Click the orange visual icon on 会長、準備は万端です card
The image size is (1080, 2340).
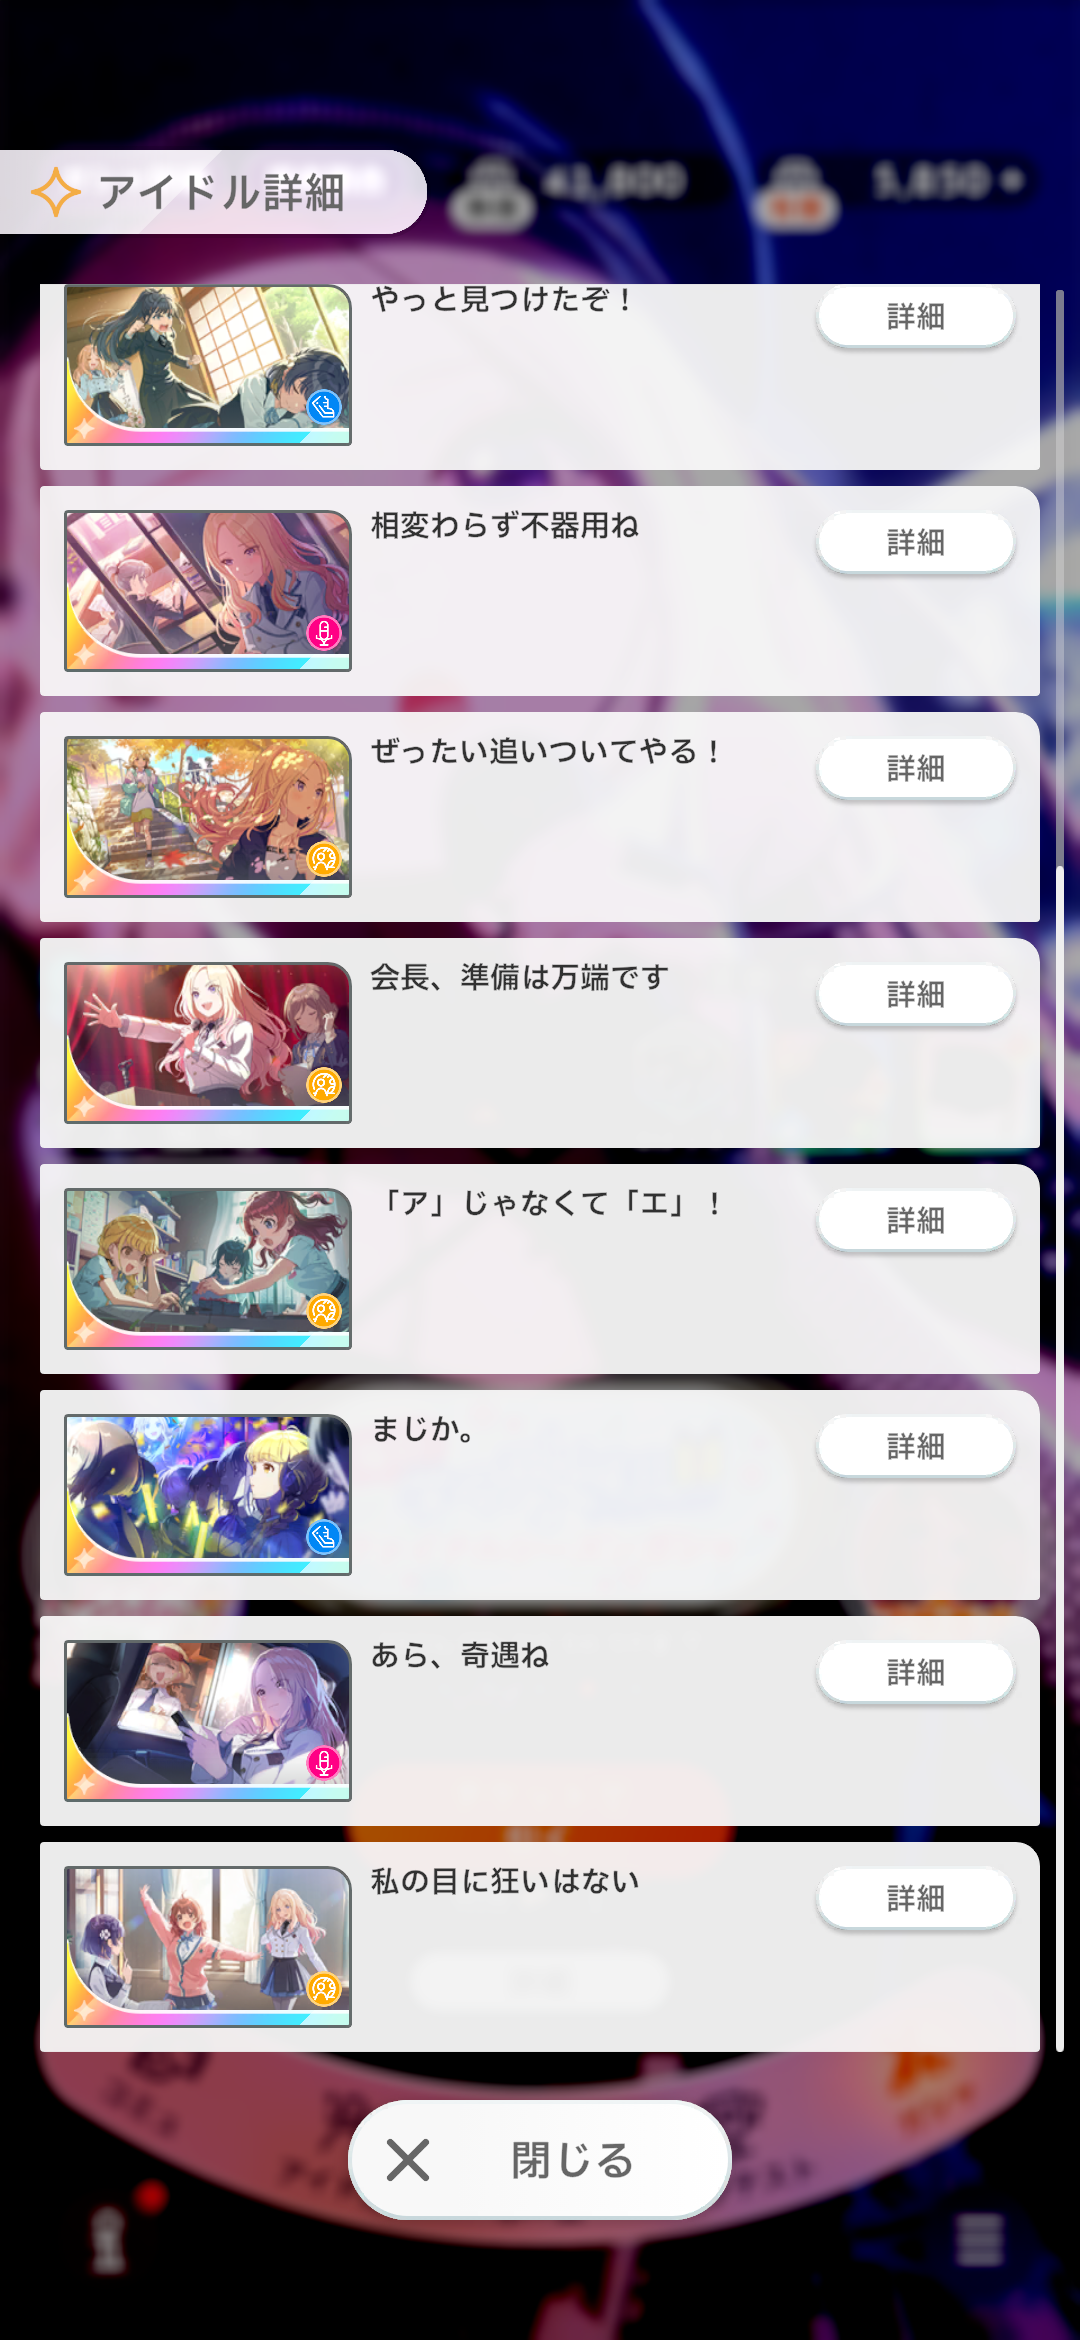(324, 1085)
